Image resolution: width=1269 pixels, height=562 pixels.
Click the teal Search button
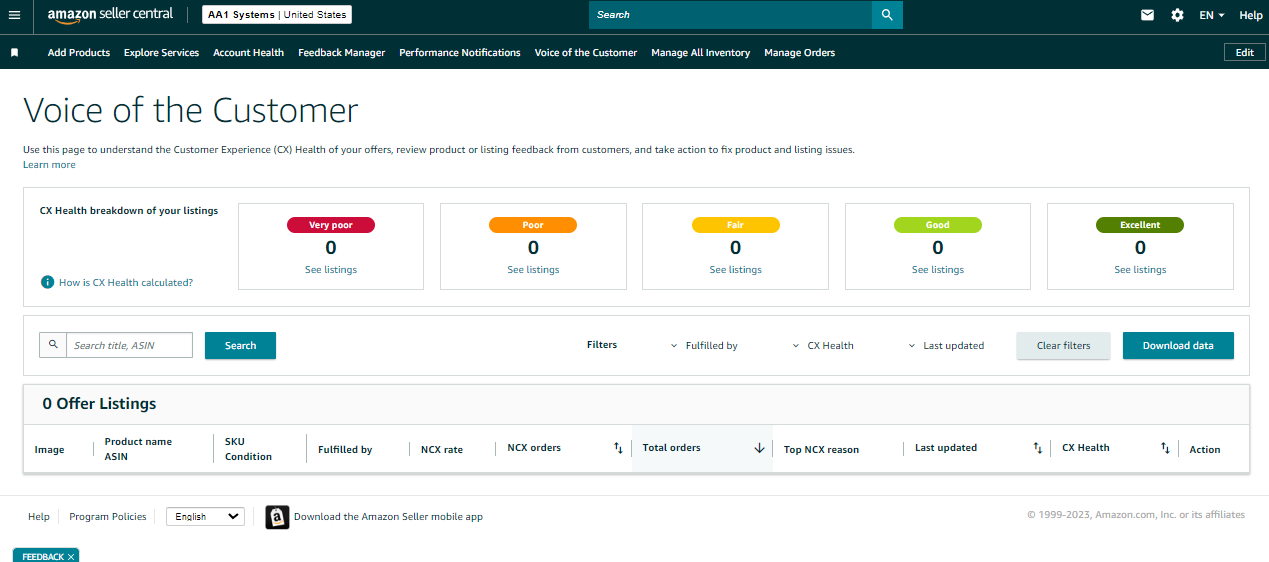coord(240,345)
